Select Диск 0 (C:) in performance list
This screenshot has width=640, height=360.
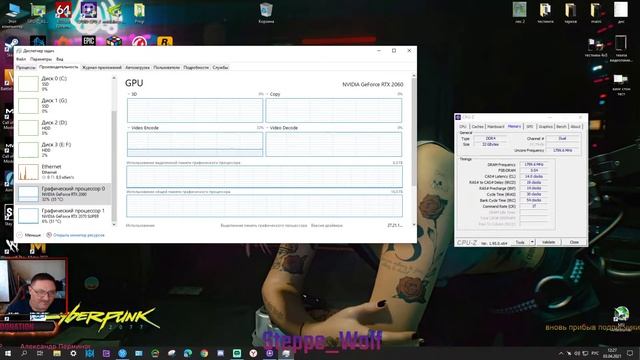click(x=63, y=84)
